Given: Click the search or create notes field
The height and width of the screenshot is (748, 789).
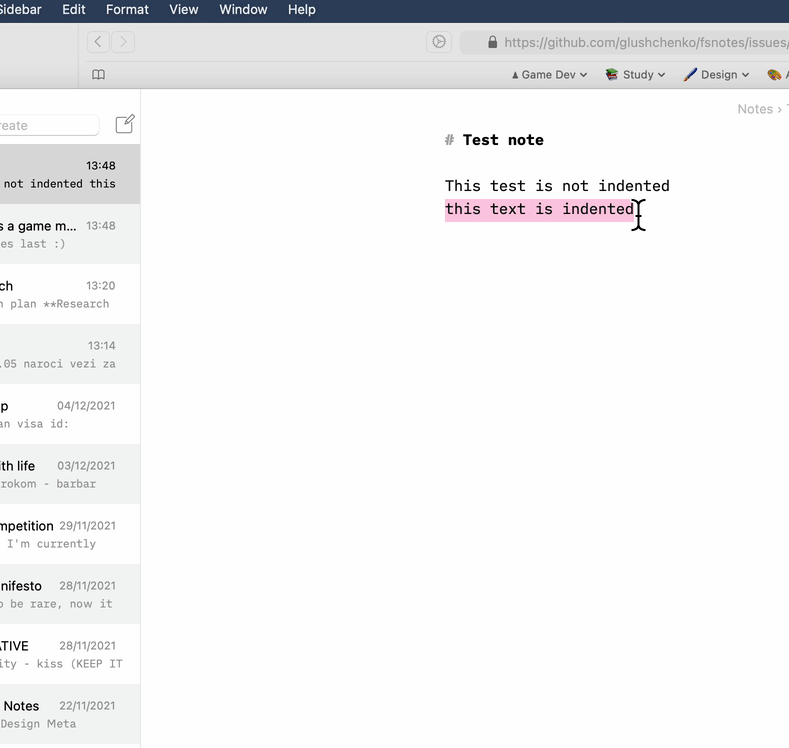Looking at the screenshot, I should [49, 125].
